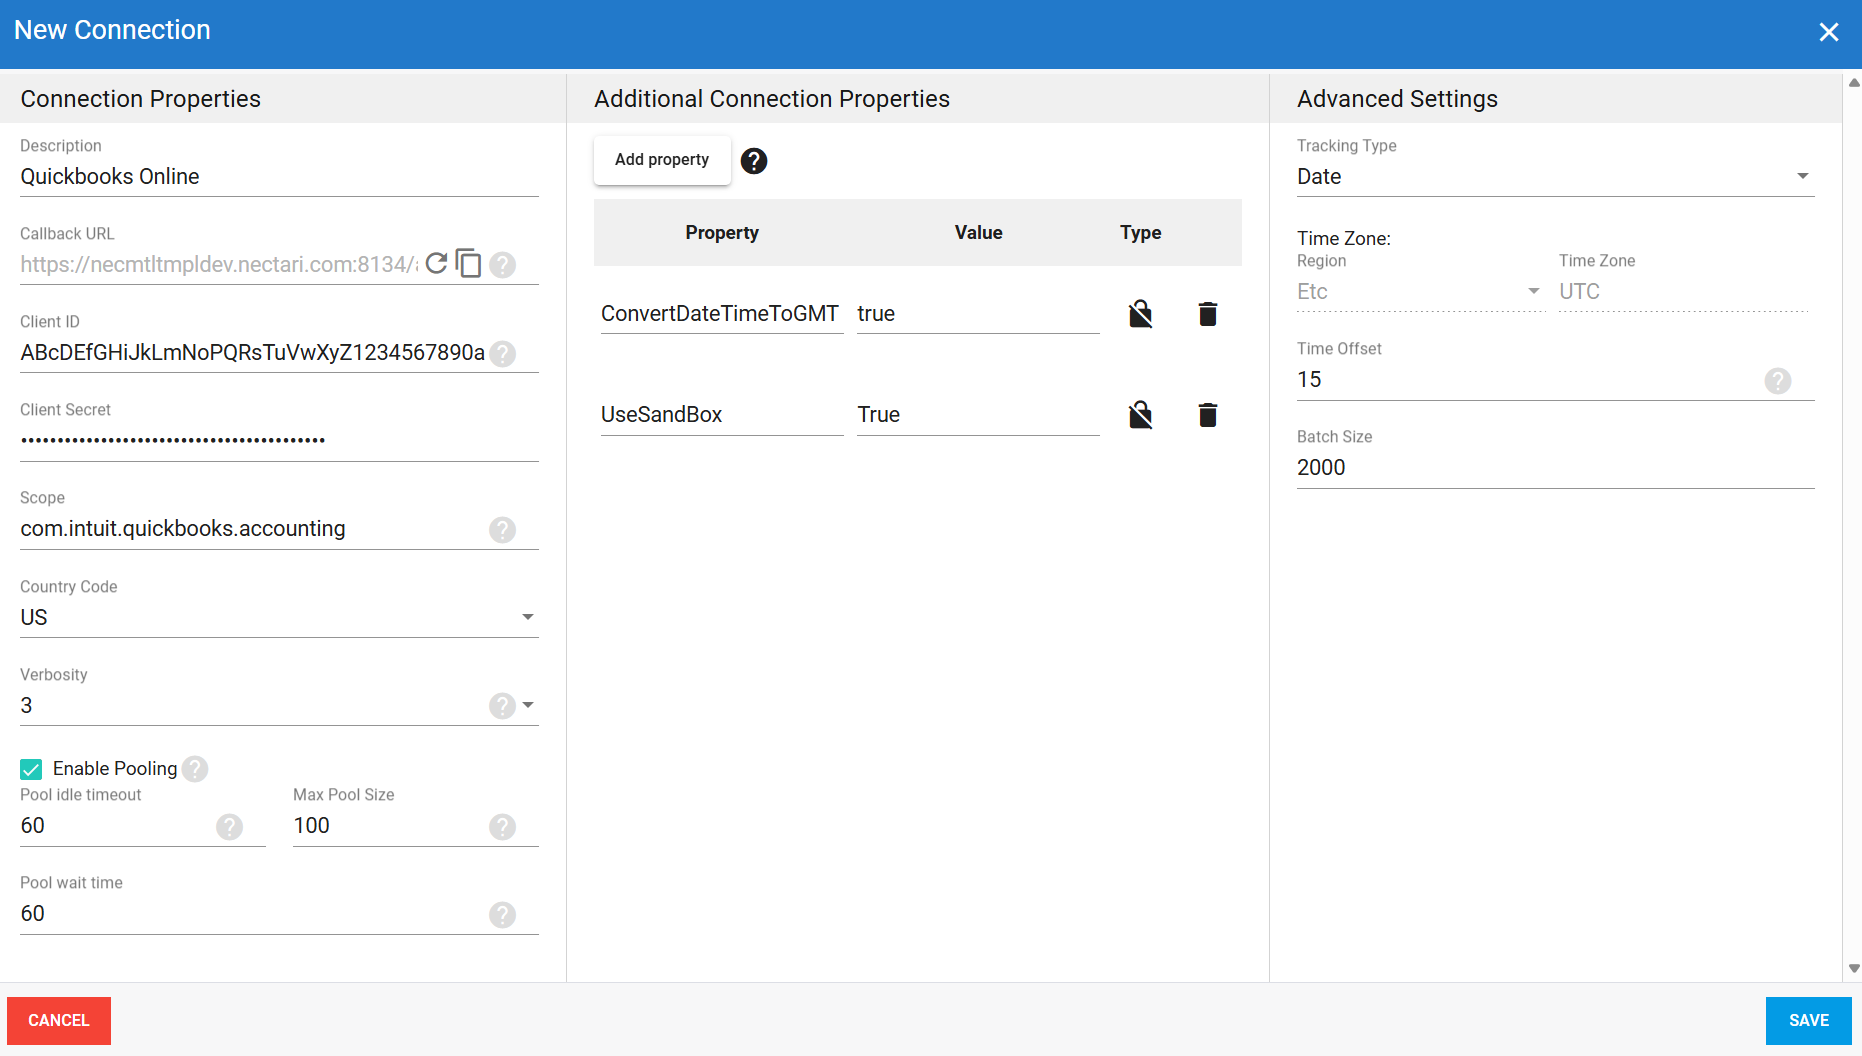1862x1056 pixels.
Task: Show help for Pool wait time
Action: pyautogui.click(x=503, y=915)
